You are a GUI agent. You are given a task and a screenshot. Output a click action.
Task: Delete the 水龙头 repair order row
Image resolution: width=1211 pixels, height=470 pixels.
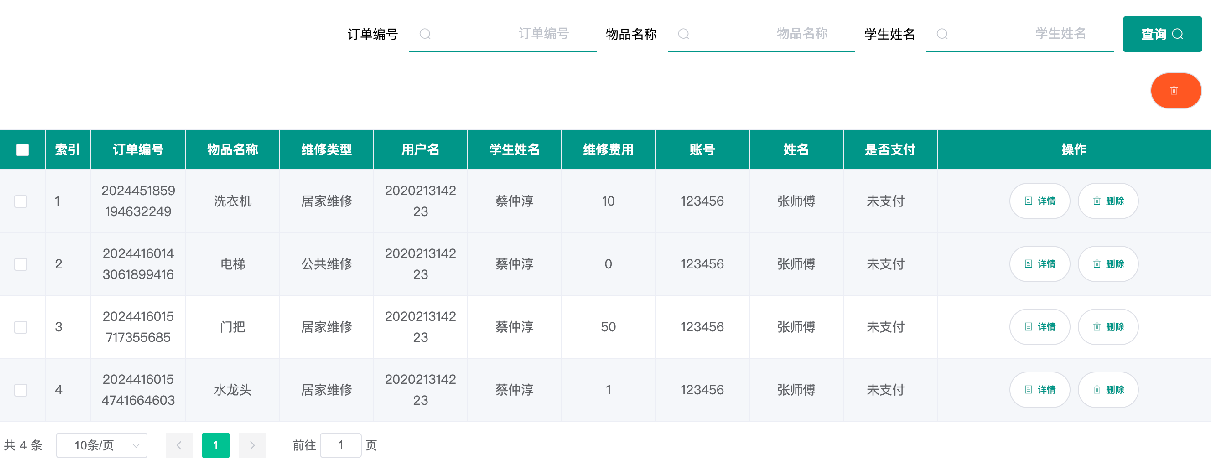pyautogui.click(x=1108, y=390)
